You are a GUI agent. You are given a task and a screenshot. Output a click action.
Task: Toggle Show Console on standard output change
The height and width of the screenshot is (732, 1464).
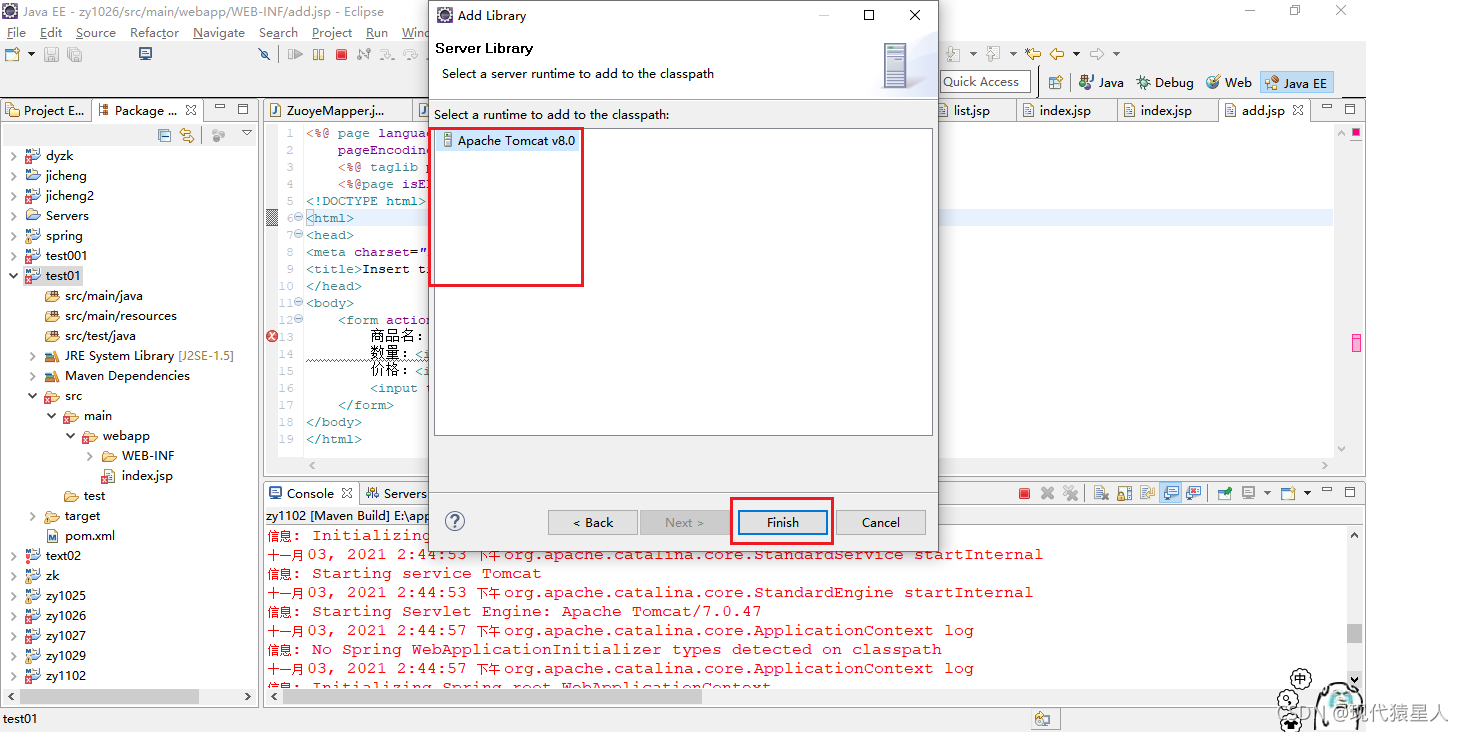pyautogui.click(x=1170, y=493)
